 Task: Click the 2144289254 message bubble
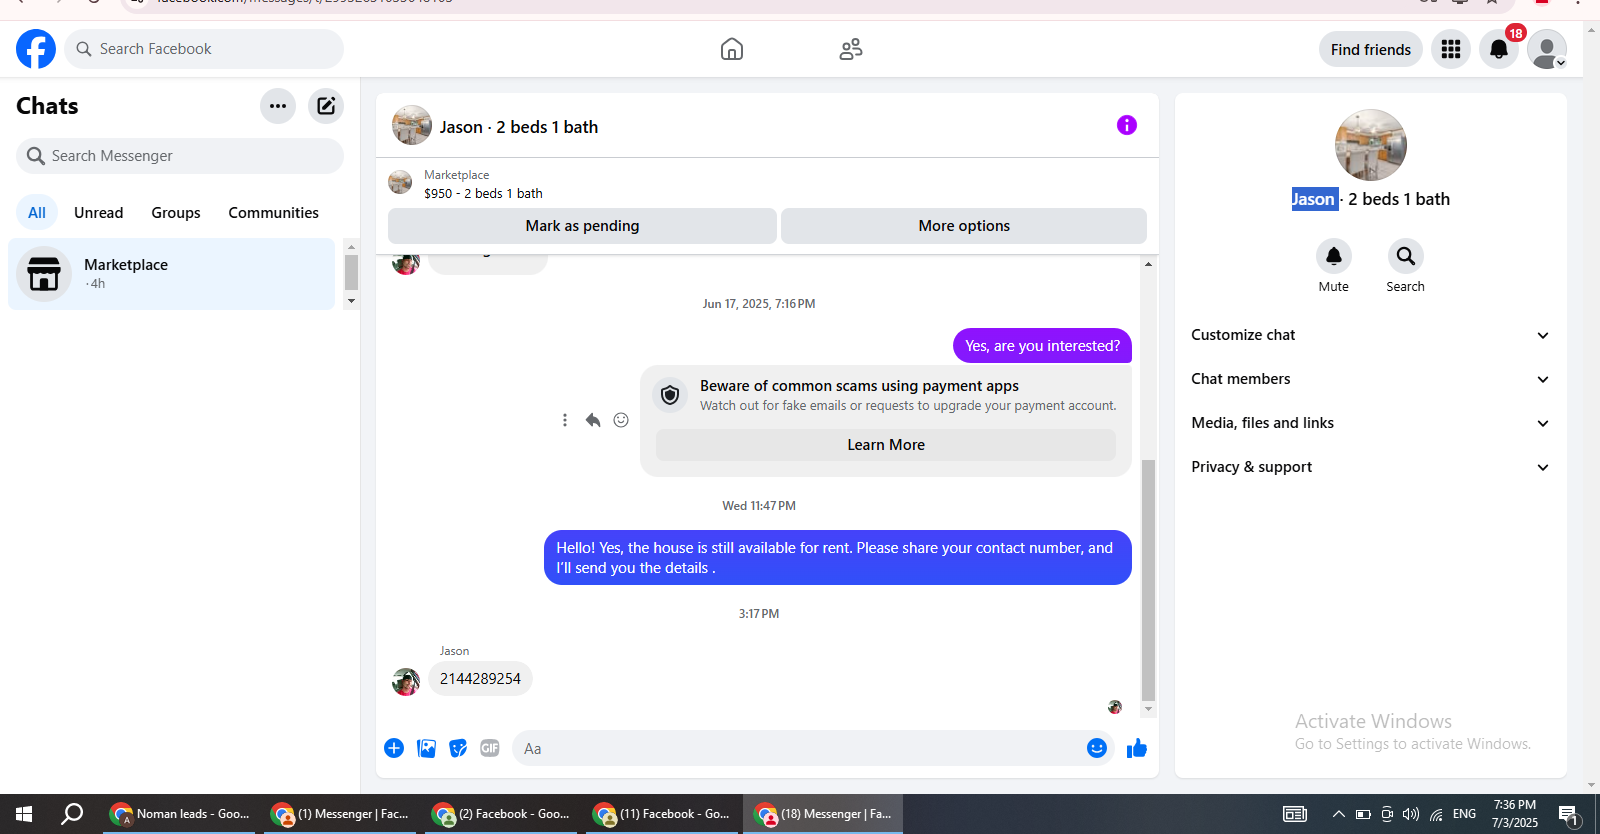point(480,679)
